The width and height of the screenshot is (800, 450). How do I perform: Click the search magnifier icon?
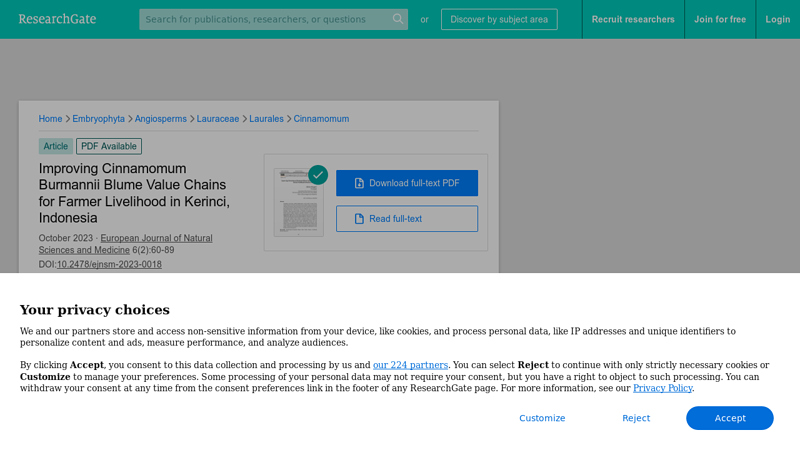(x=398, y=19)
